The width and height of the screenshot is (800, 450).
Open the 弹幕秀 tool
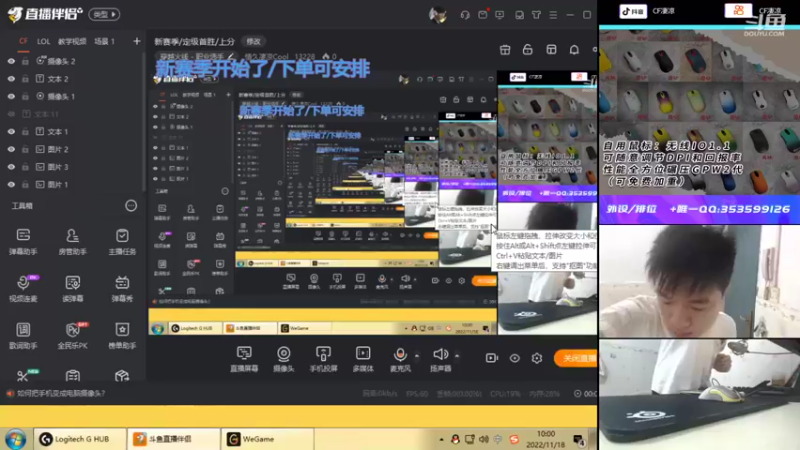(122, 289)
